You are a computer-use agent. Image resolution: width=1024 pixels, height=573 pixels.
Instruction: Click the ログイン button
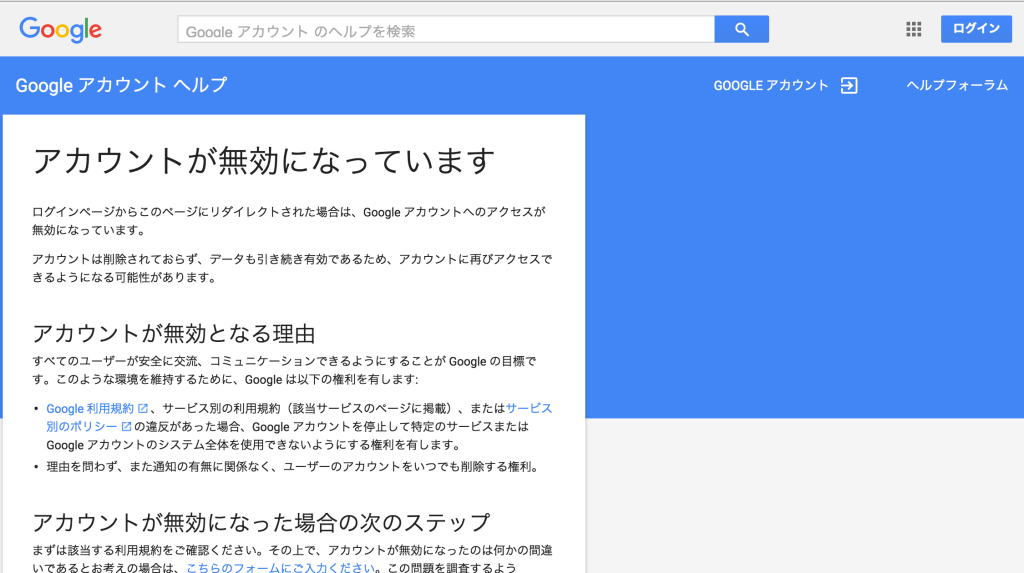[x=976, y=29]
